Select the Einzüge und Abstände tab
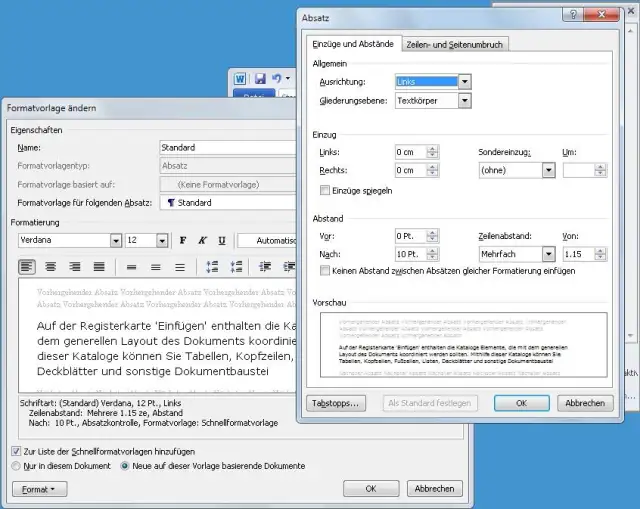Image resolution: width=640 pixels, height=509 pixels. [x=353, y=44]
